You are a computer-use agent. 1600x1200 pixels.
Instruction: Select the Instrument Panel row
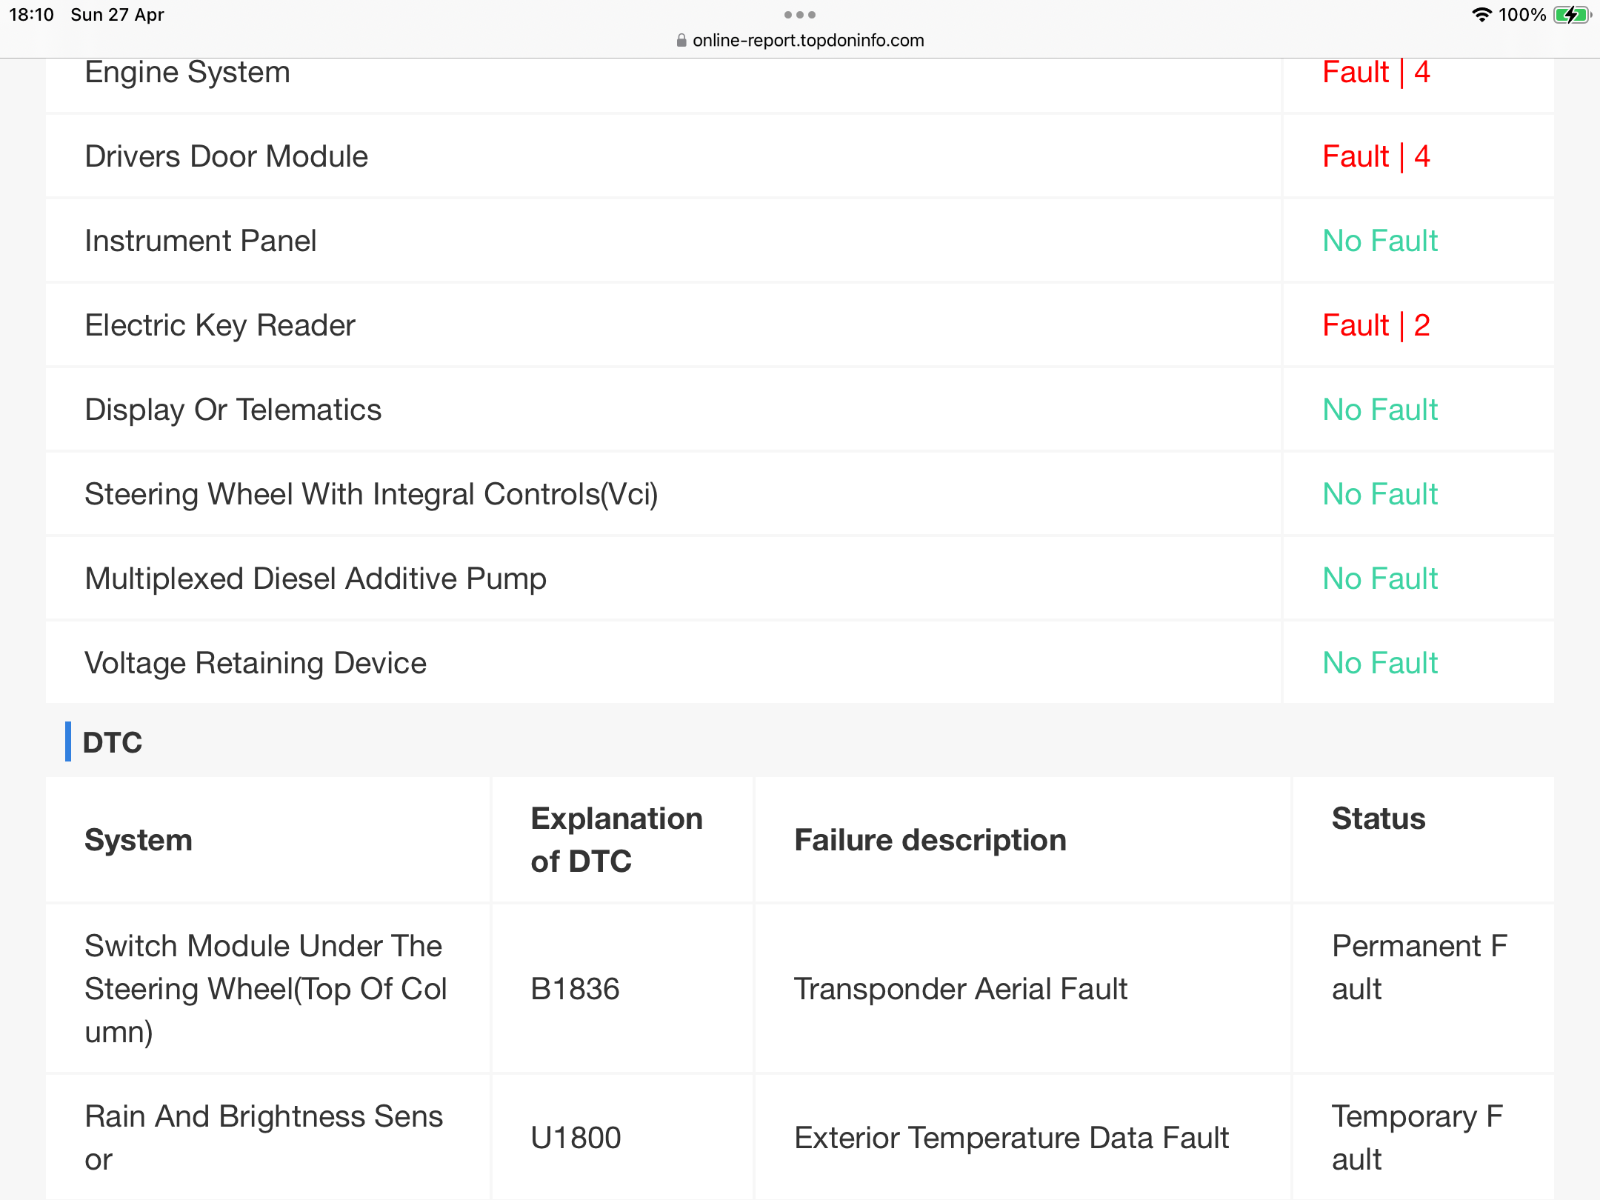coord(800,241)
